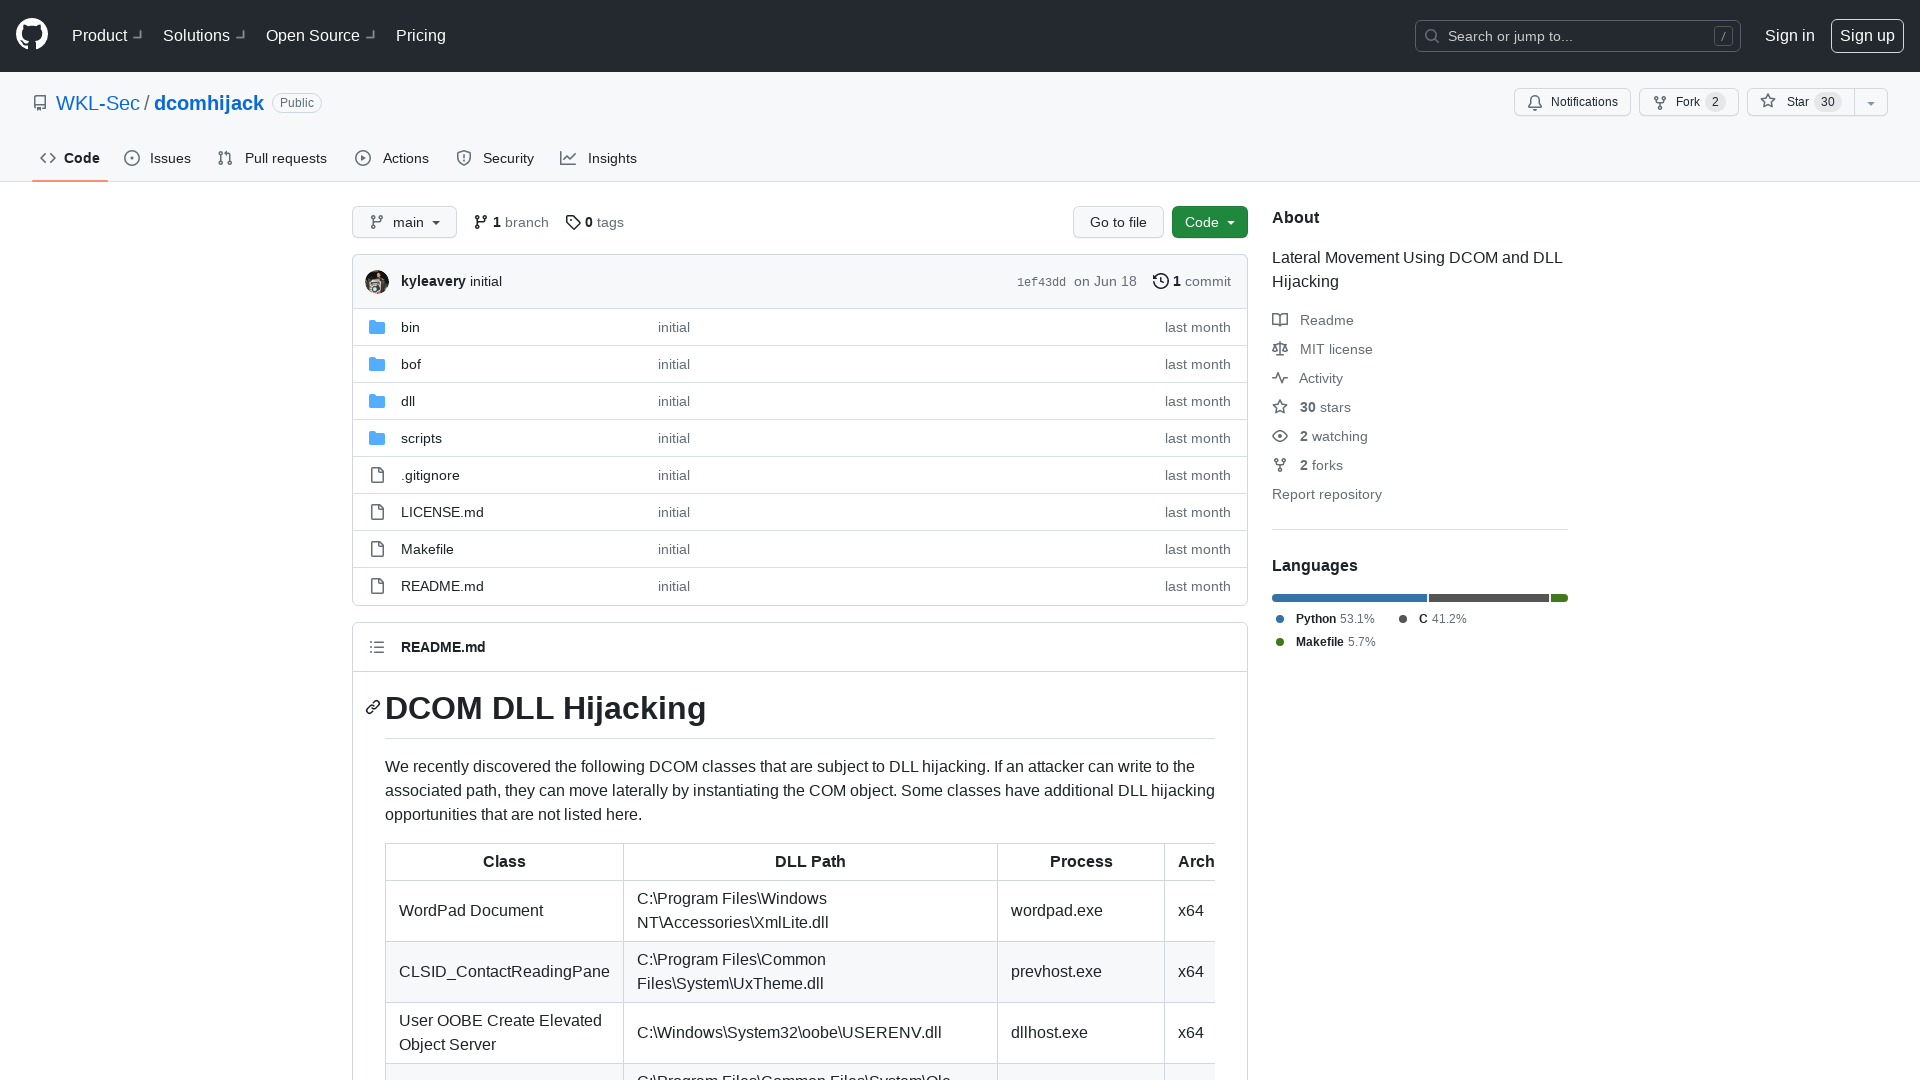Click the Notifications button label
The width and height of the screenshot is (1920, 1080).
pyautogui.click(x=1584, y=102)
